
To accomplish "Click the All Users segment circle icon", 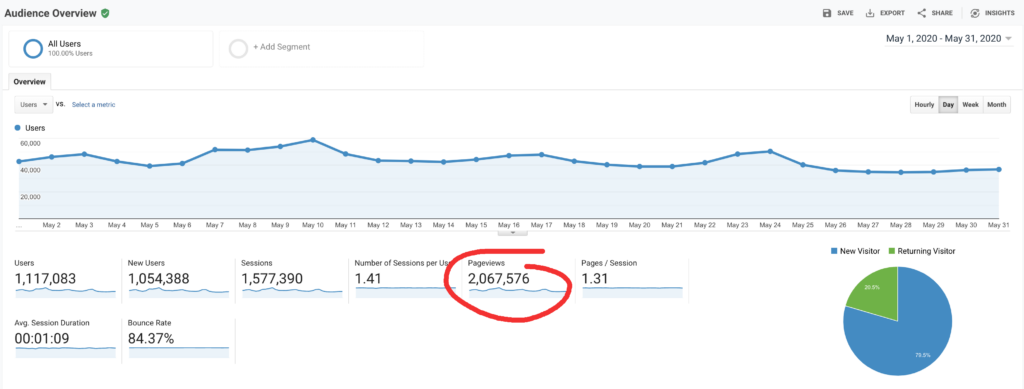I will [33, 48].
